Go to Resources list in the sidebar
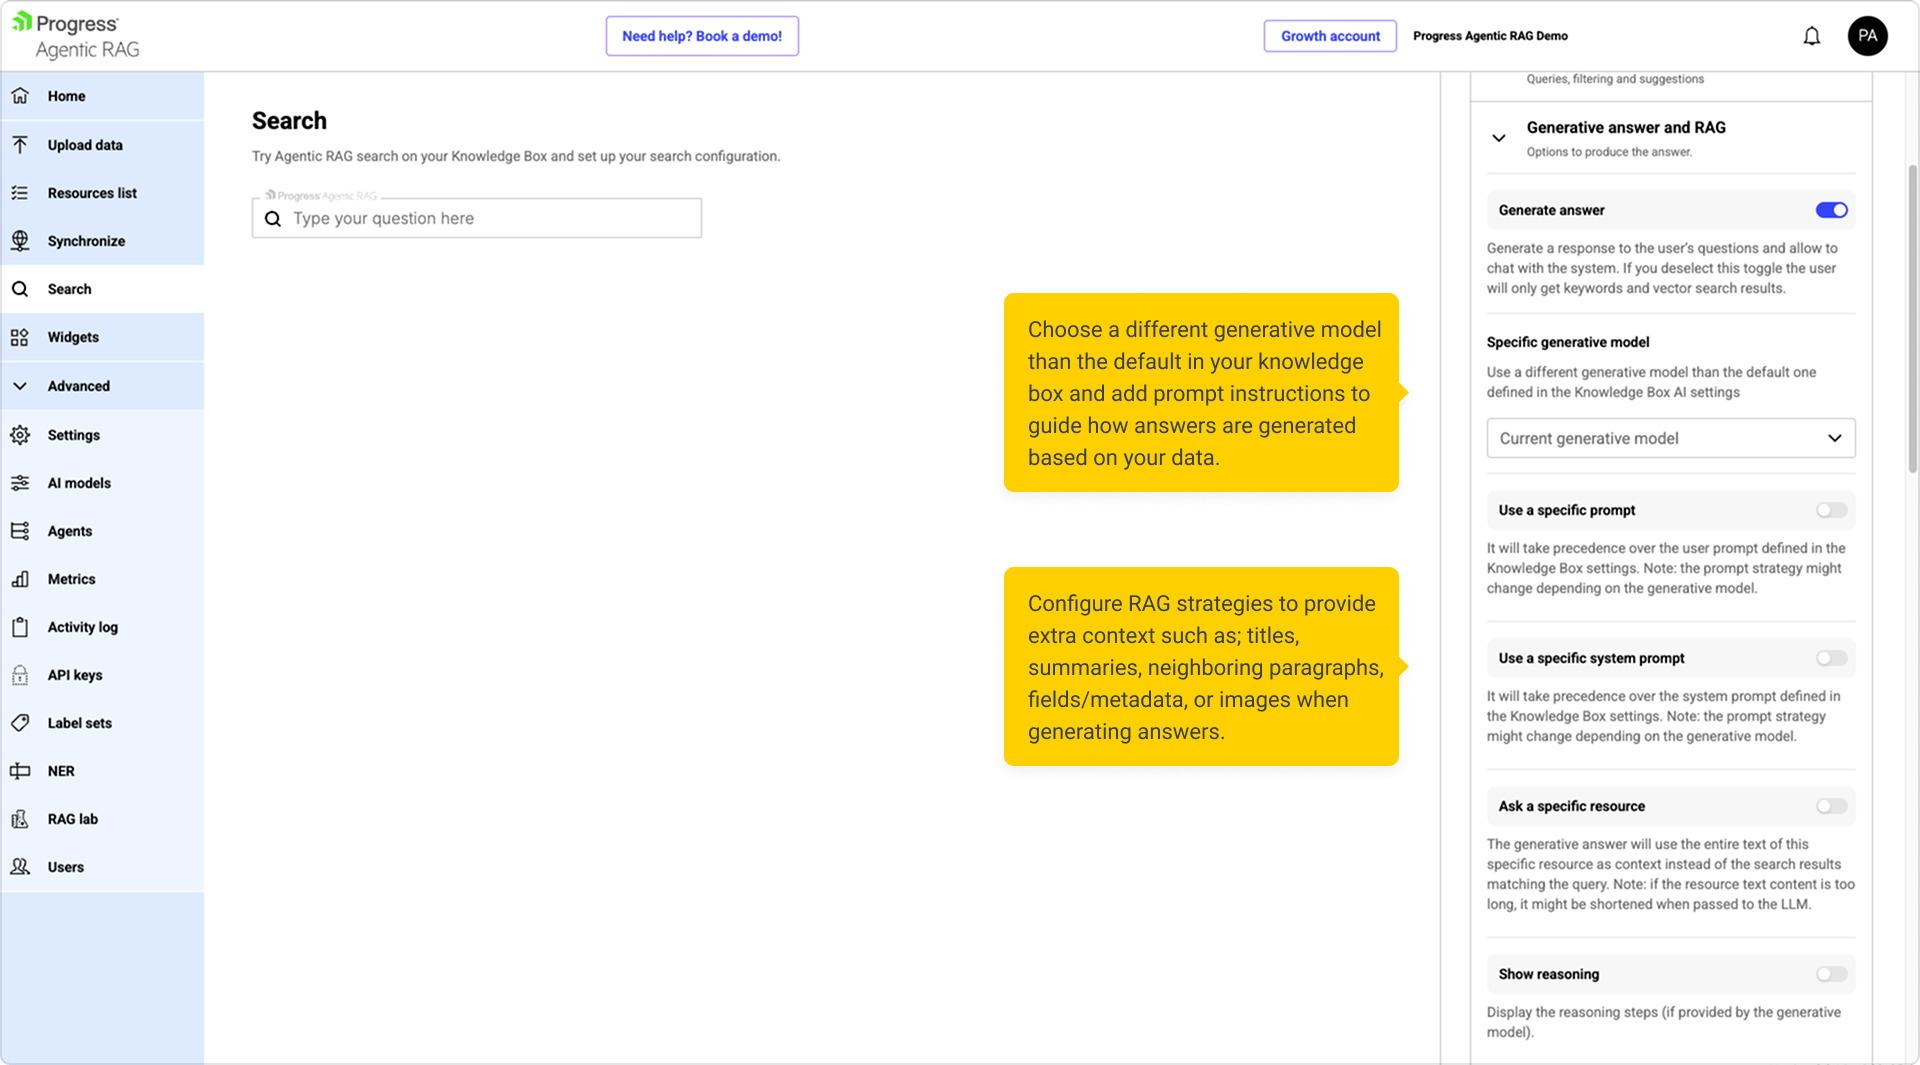 (92, 193)
